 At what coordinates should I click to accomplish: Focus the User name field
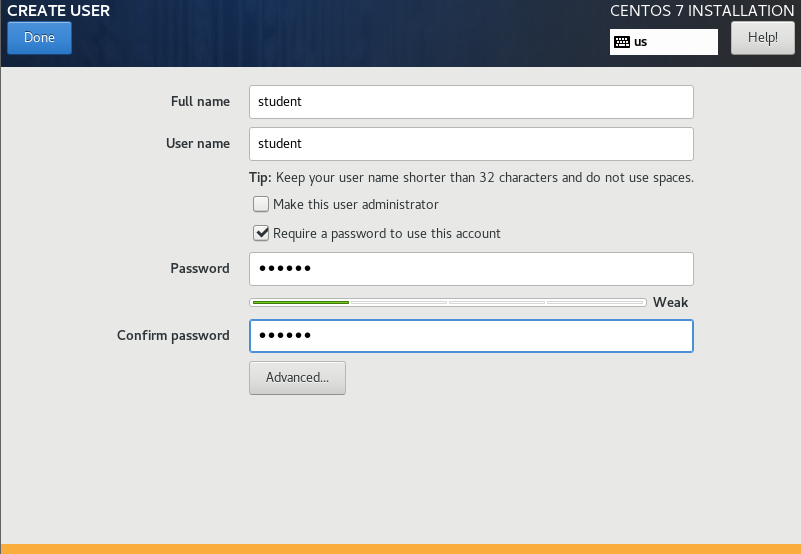click(x=471, y=144)
